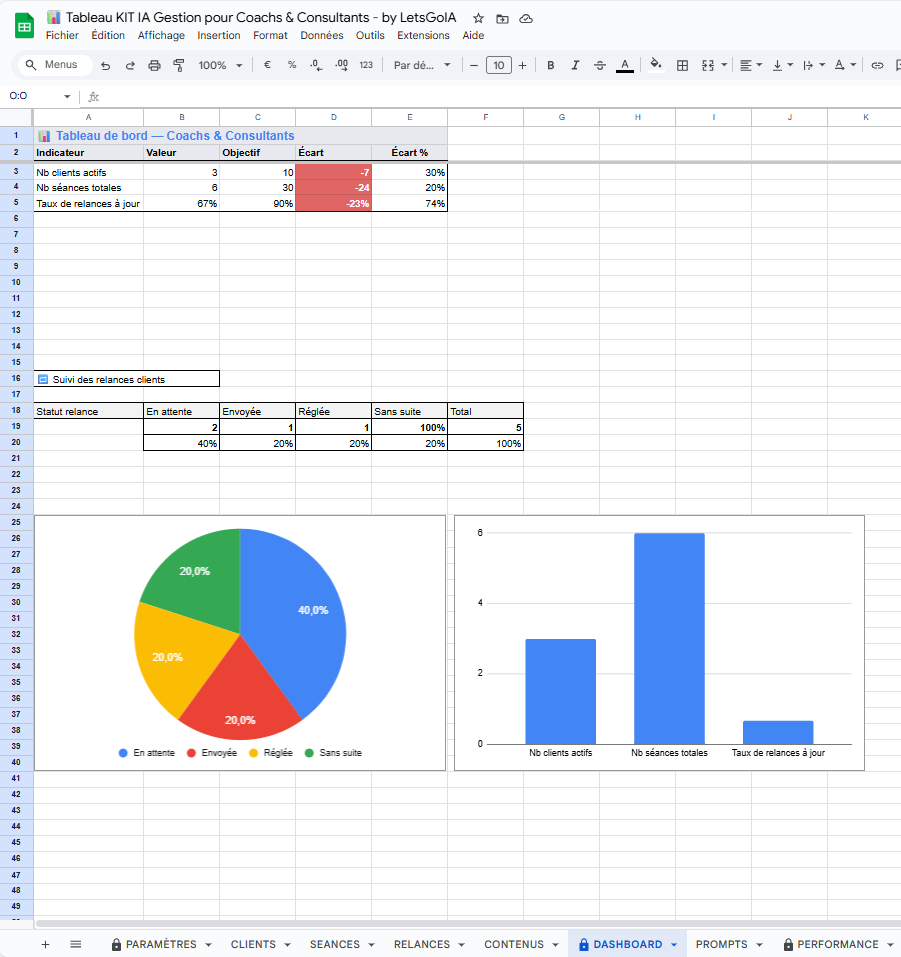This screenshot has height=957, width=901.
Task: Click the undo arrow in the toolbar
Action: pyautogui.click(x=105, y=65)
